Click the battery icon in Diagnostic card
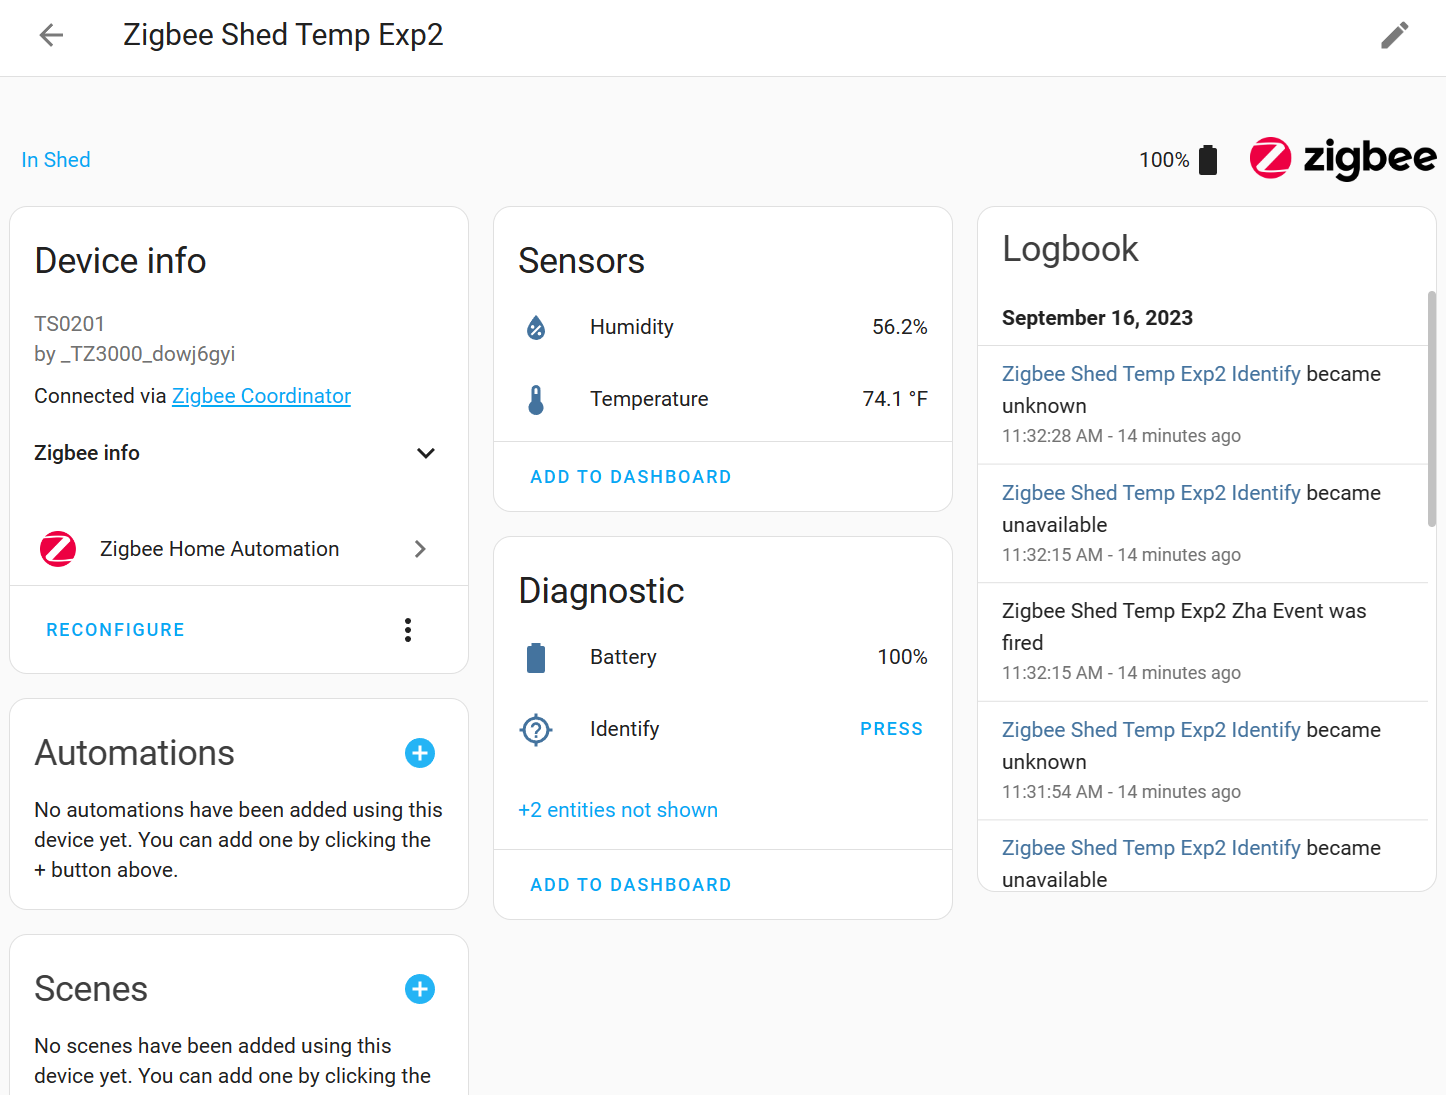Image resolution: width=1446 pixels, height=1095 pixels. point(536,657)
